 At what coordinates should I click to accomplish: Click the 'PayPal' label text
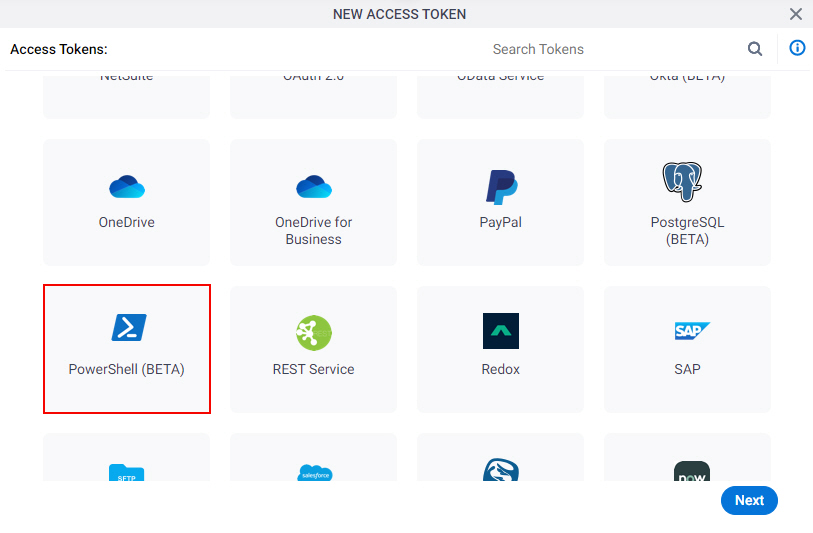(x=500, y=222)
